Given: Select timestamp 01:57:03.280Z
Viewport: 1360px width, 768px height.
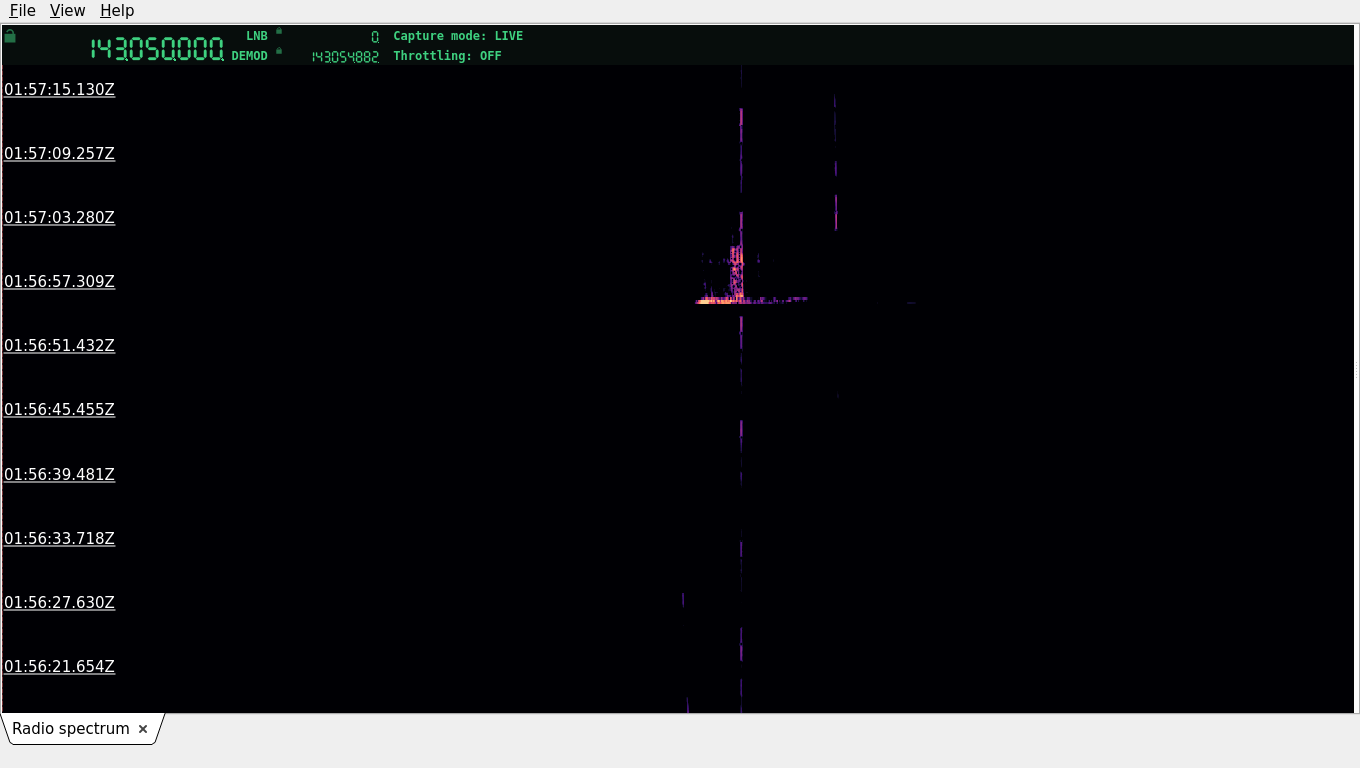Looking at the screenshot, I should tap(59, 218).
